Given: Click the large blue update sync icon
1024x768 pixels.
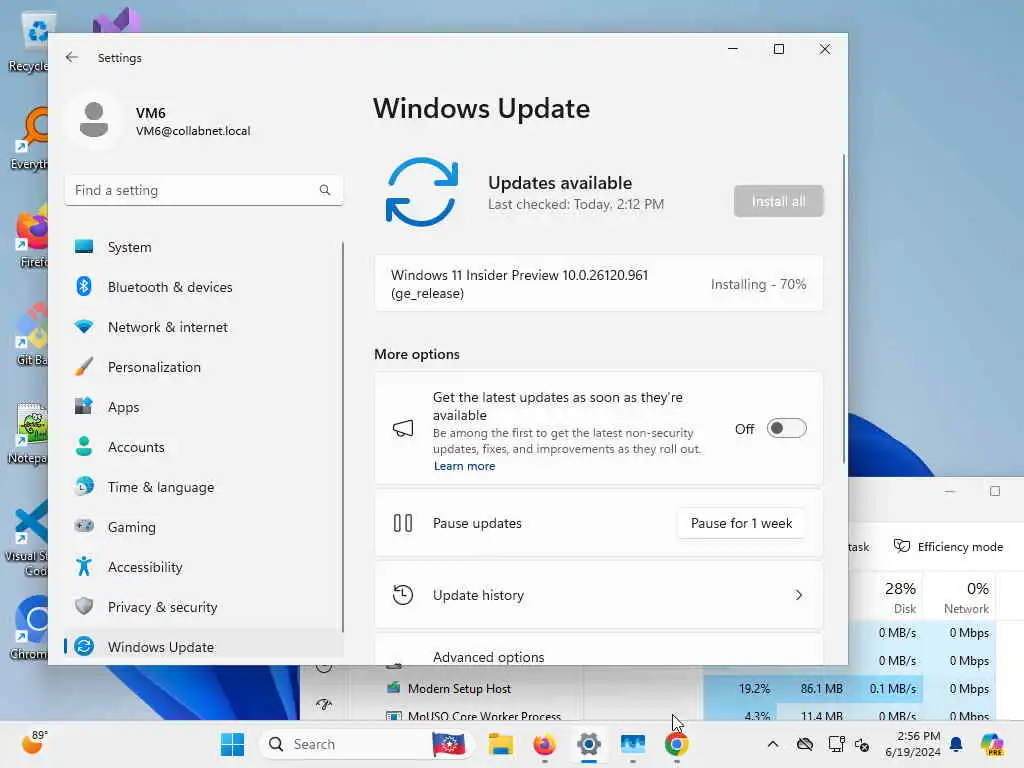Looking at the screenshot, I should click(422, 192).
